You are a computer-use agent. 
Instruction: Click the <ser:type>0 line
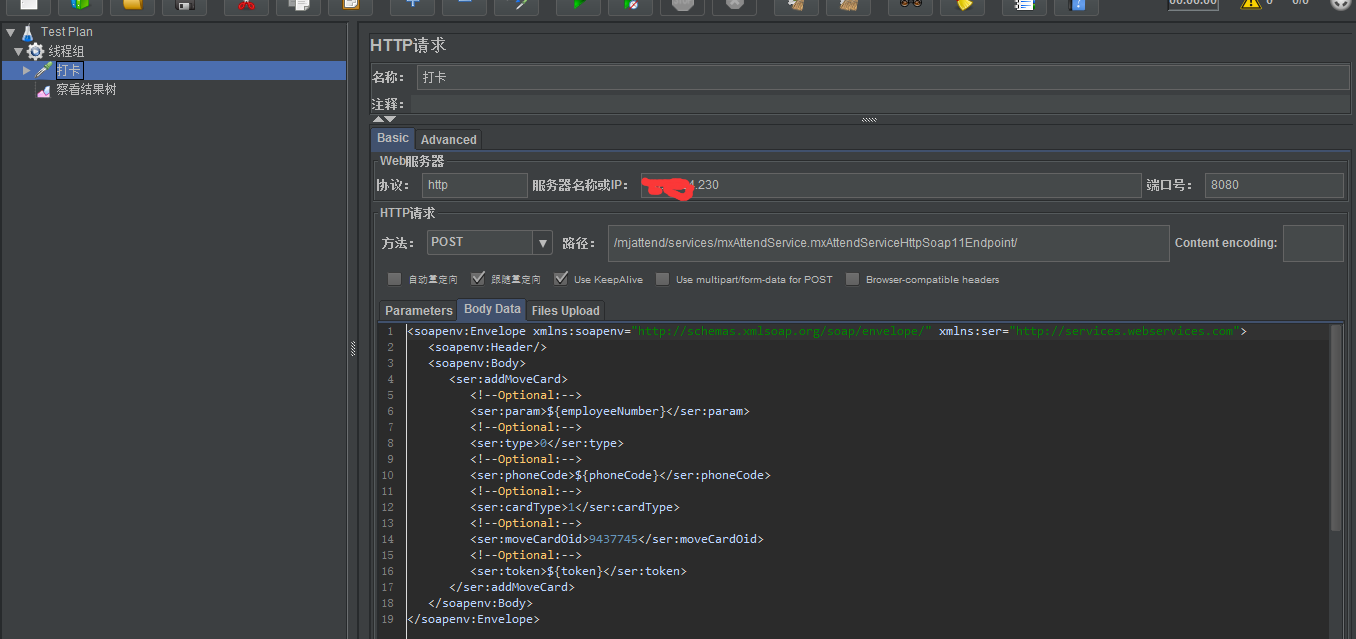tap(546, 443)
